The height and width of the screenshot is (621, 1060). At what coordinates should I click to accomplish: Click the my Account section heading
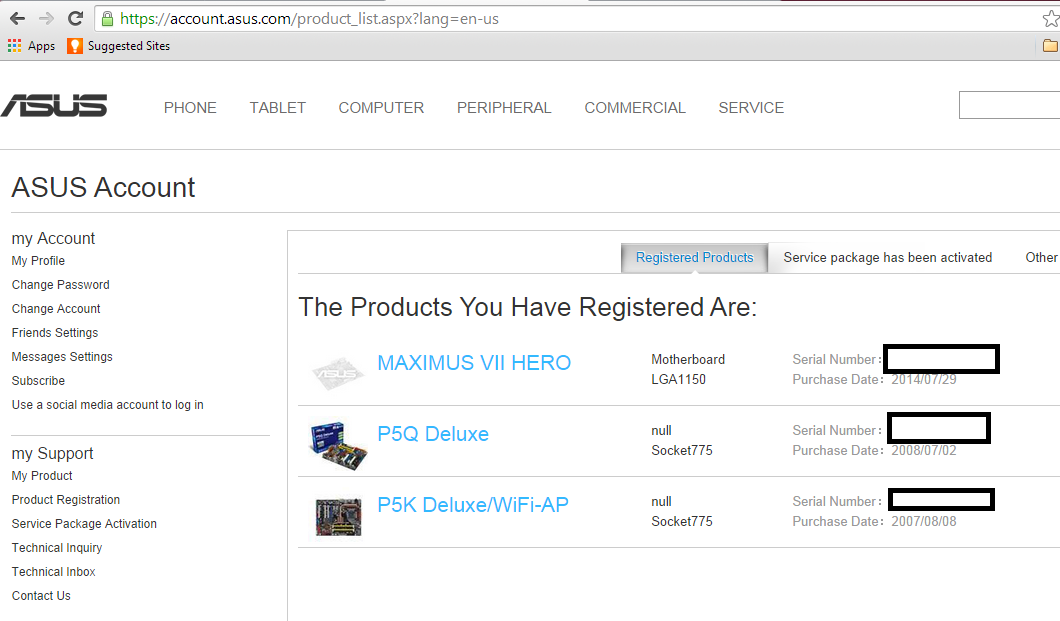[53, 239]
